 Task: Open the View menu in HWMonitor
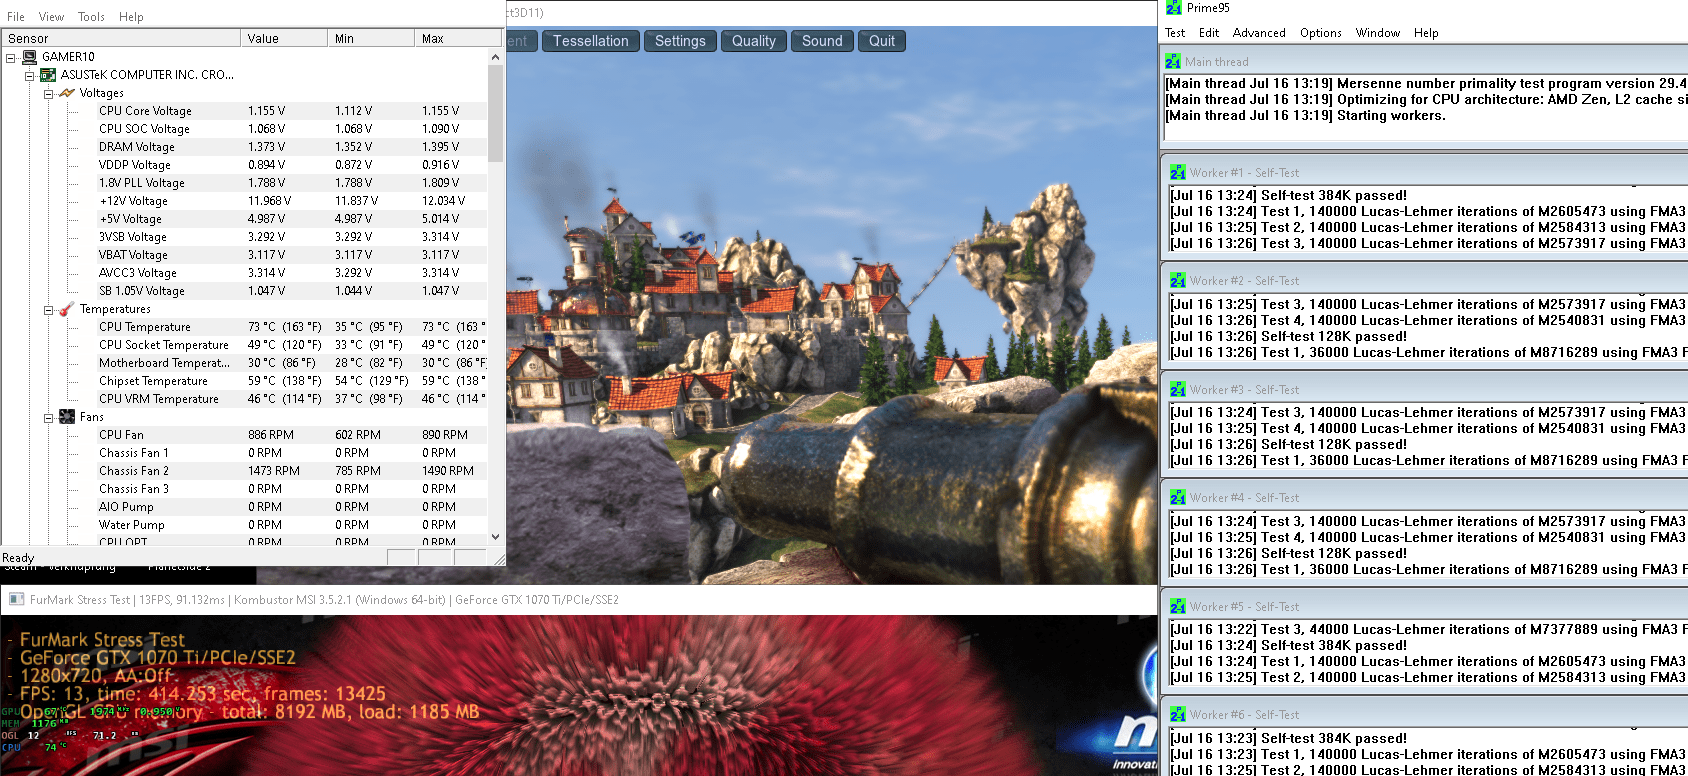pos(51,17)
